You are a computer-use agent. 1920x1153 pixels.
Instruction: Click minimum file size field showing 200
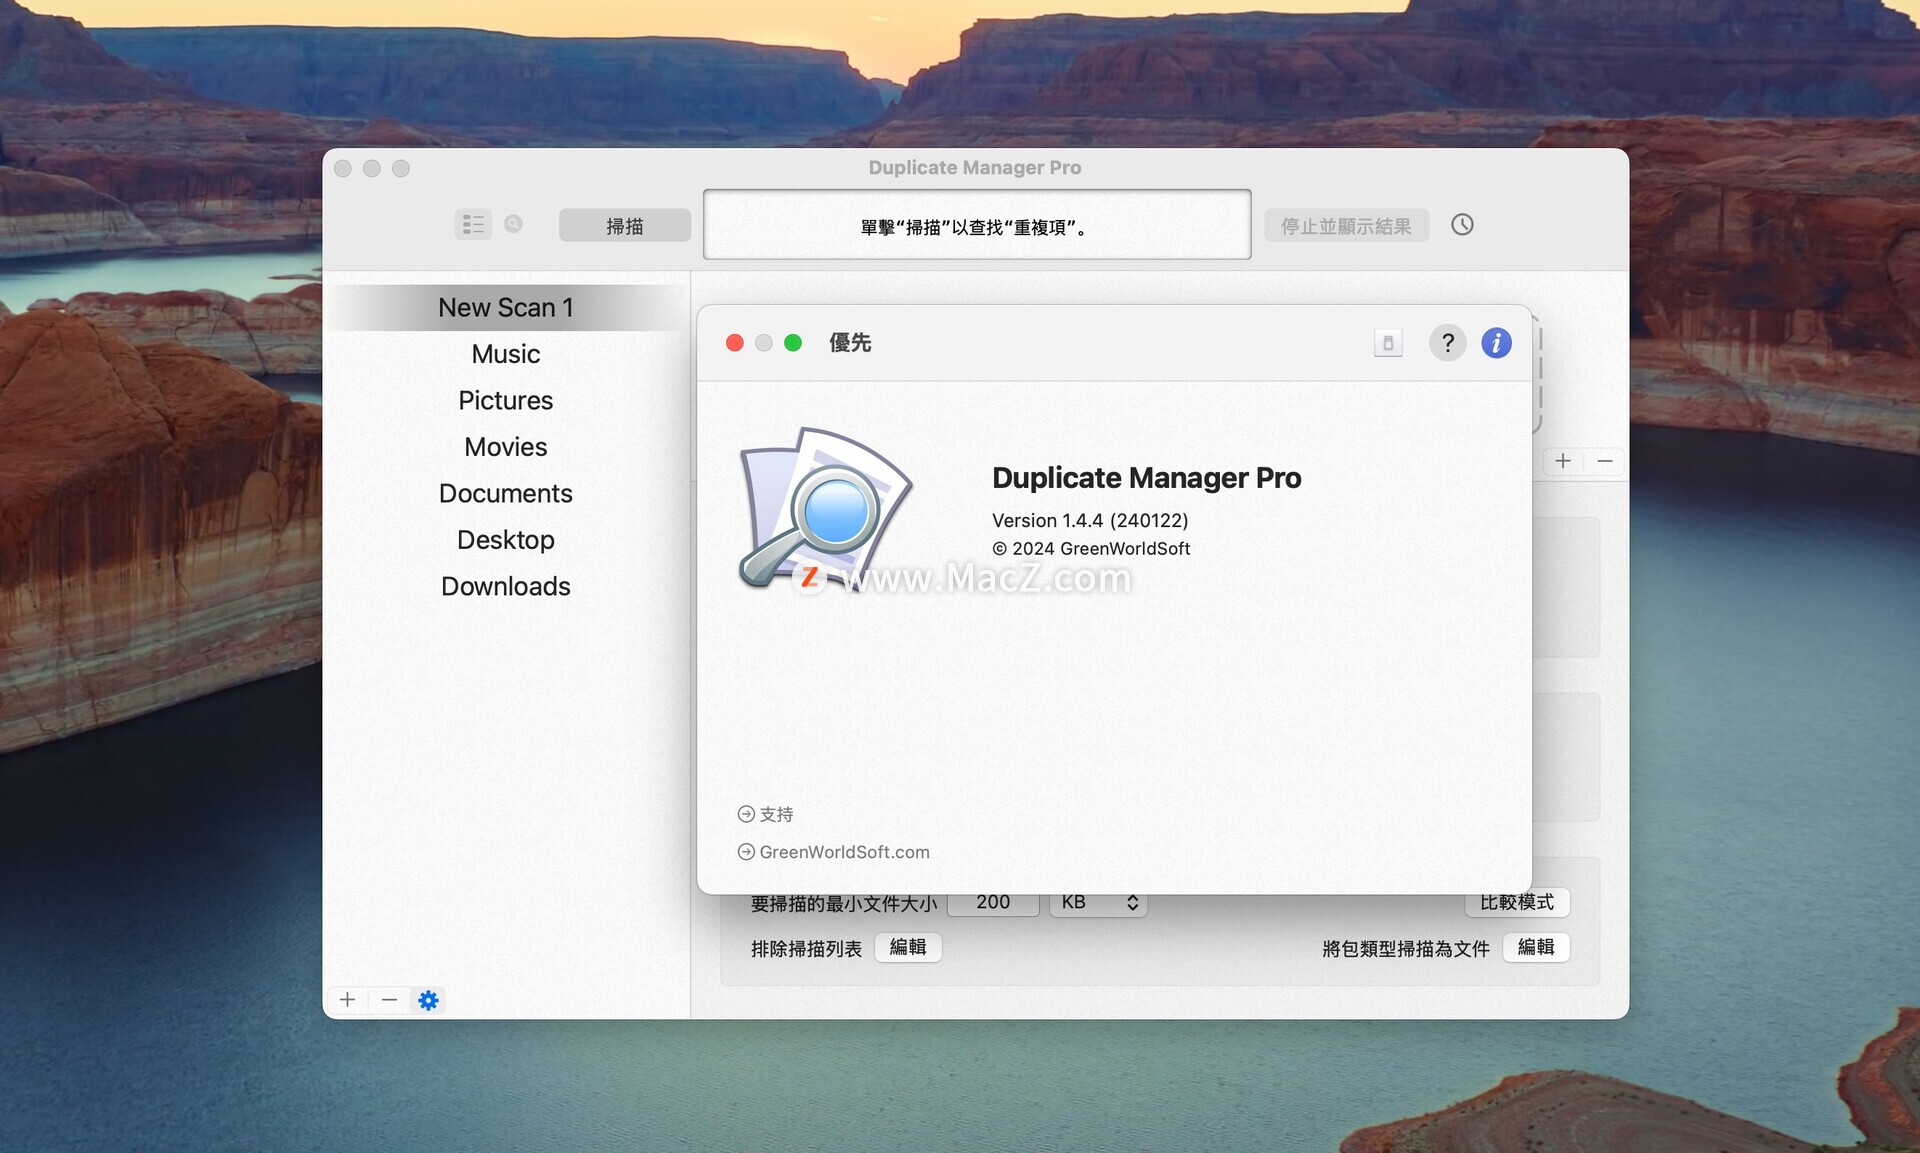992,903
